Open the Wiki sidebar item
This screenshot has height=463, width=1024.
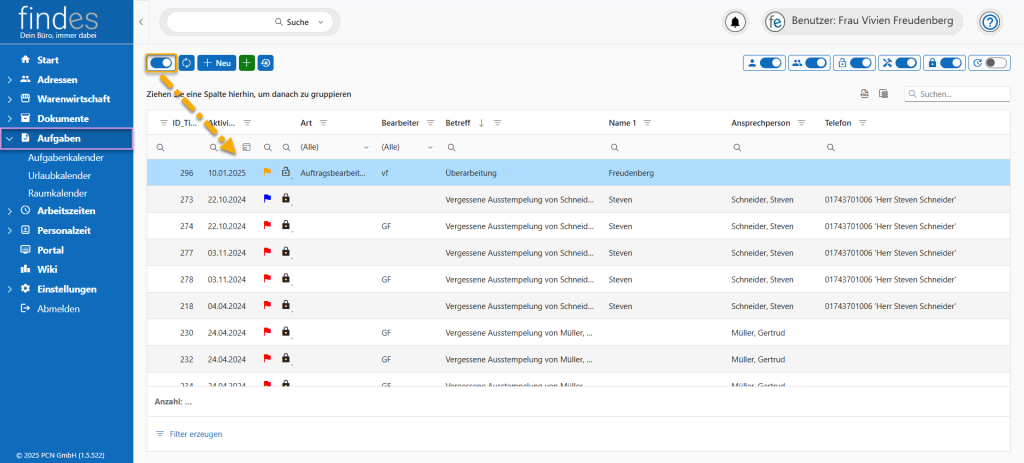tap(47, 269)
